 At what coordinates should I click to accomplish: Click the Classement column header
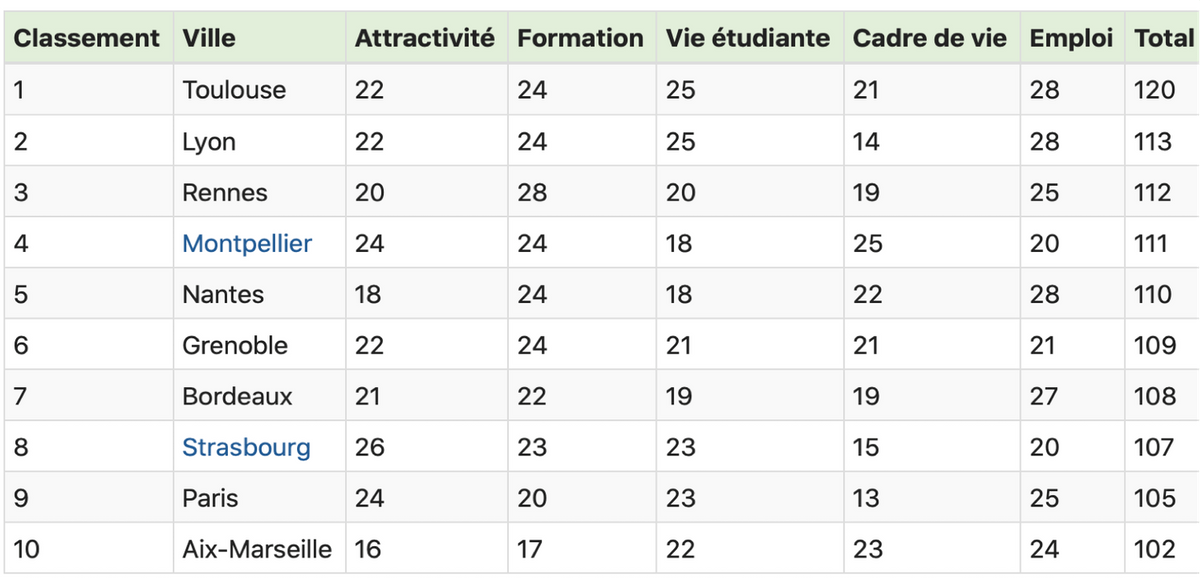point(88,38)
